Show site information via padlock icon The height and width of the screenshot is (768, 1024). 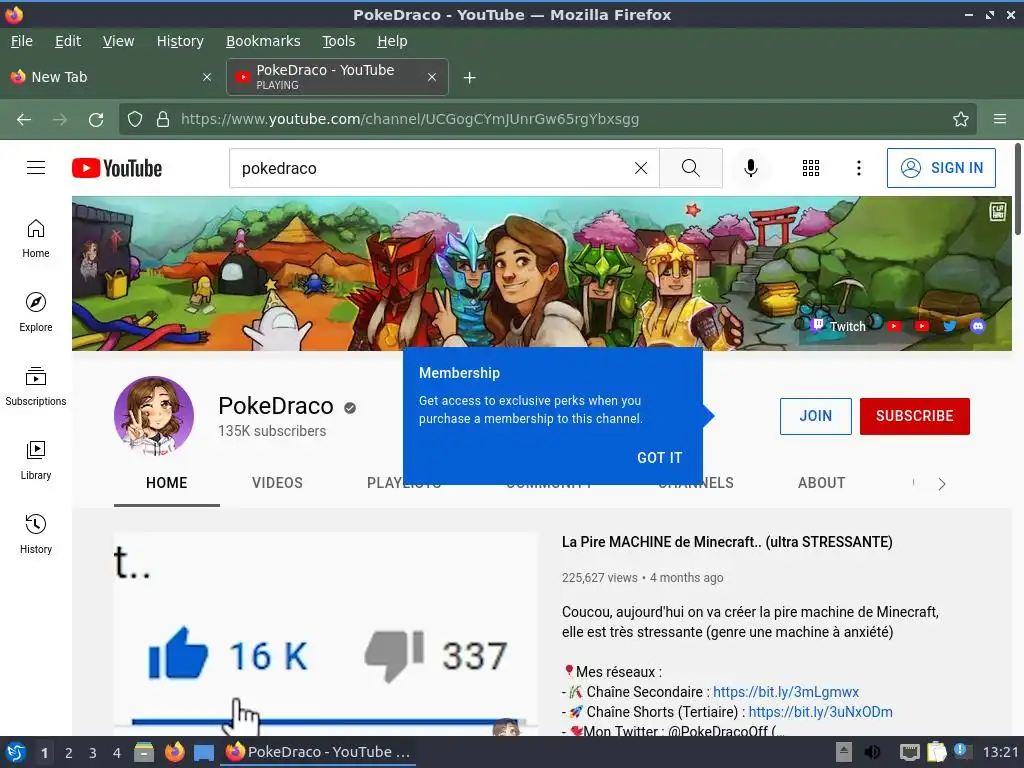coord(163,120)
